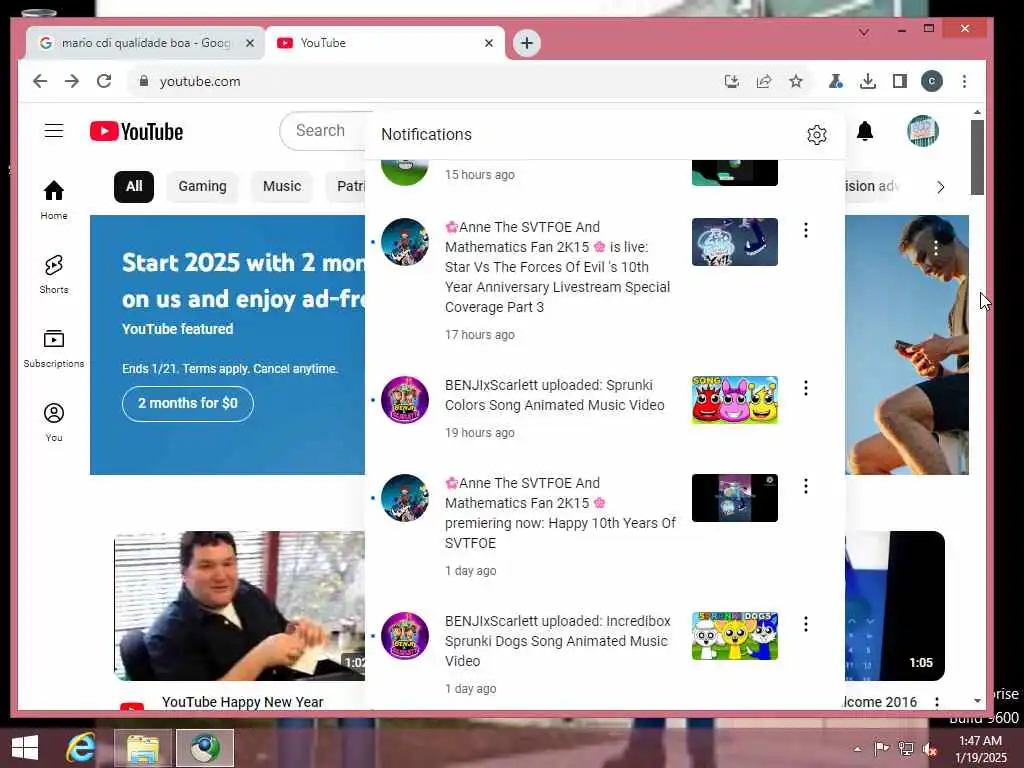
Task: Click the muted volume tray icon
Action: pos(930,749)
